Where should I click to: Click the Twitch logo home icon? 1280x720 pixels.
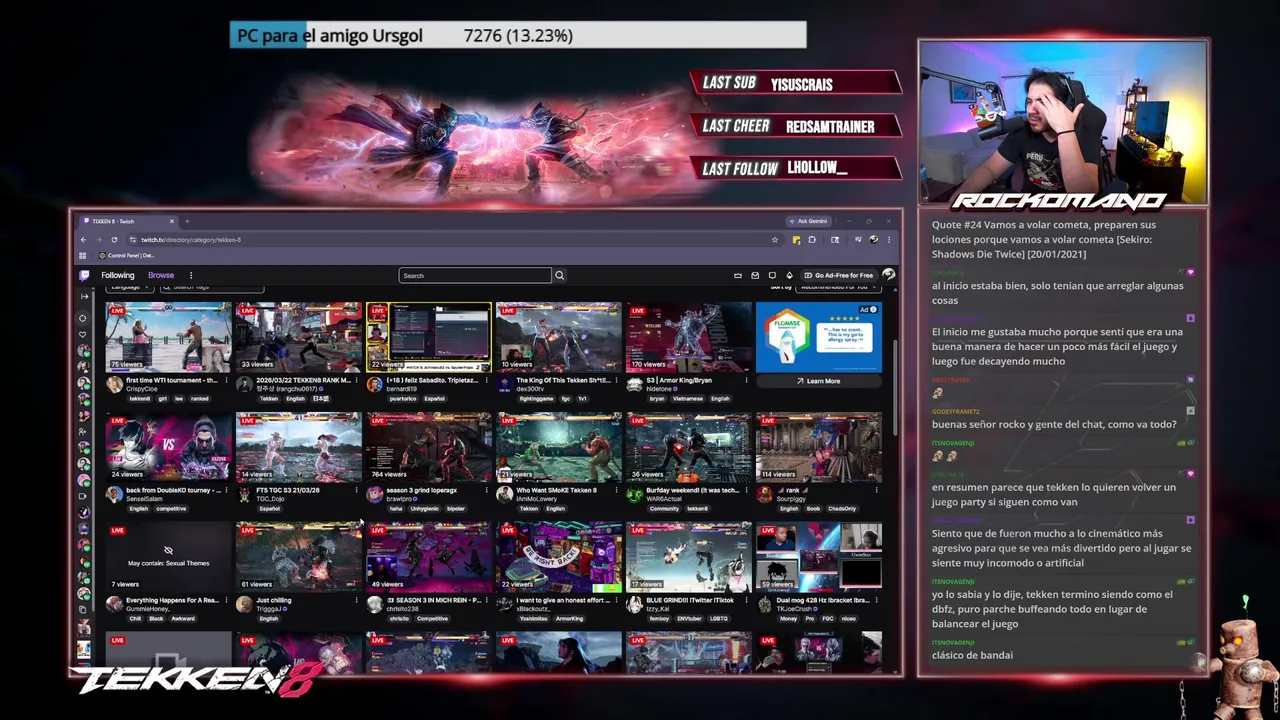tap(84, 275)
